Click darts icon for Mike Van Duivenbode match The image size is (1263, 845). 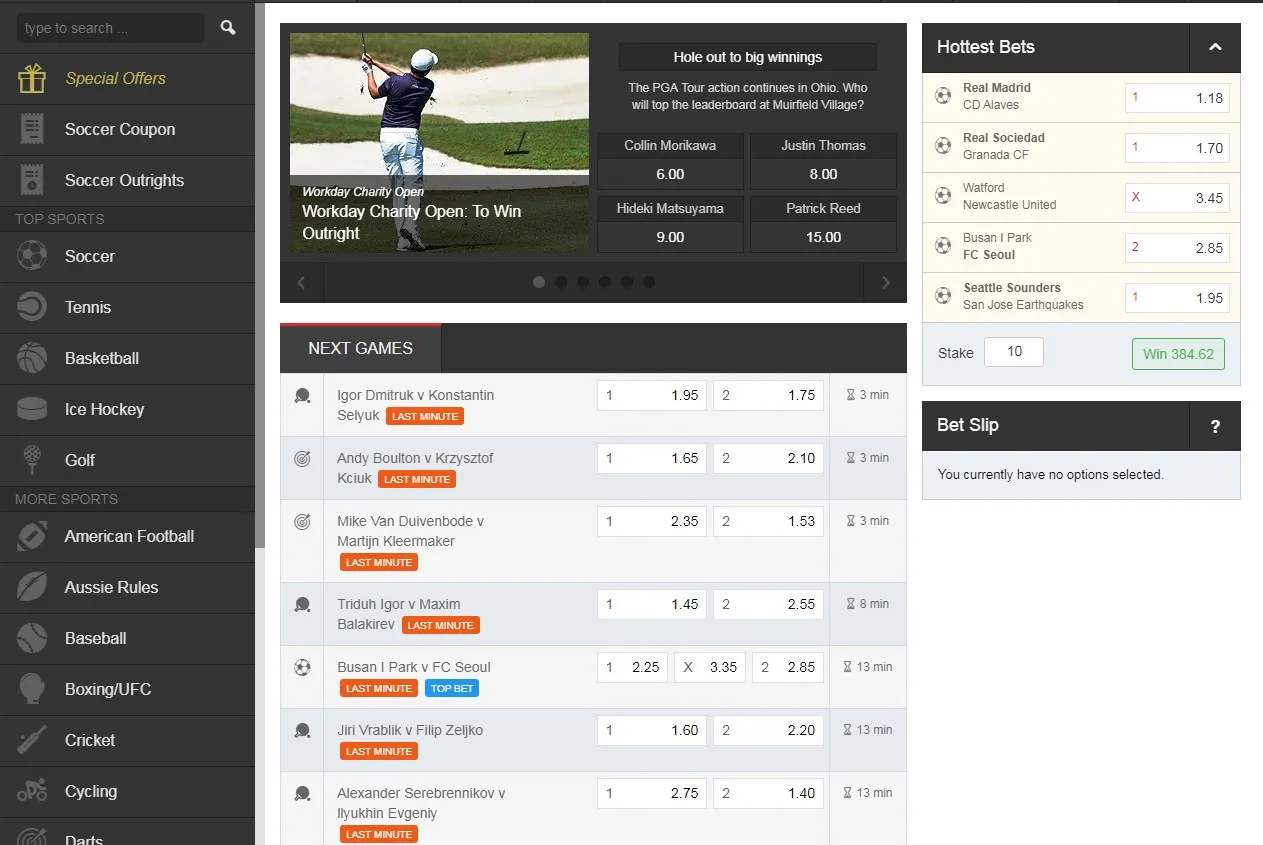[302, 521]
